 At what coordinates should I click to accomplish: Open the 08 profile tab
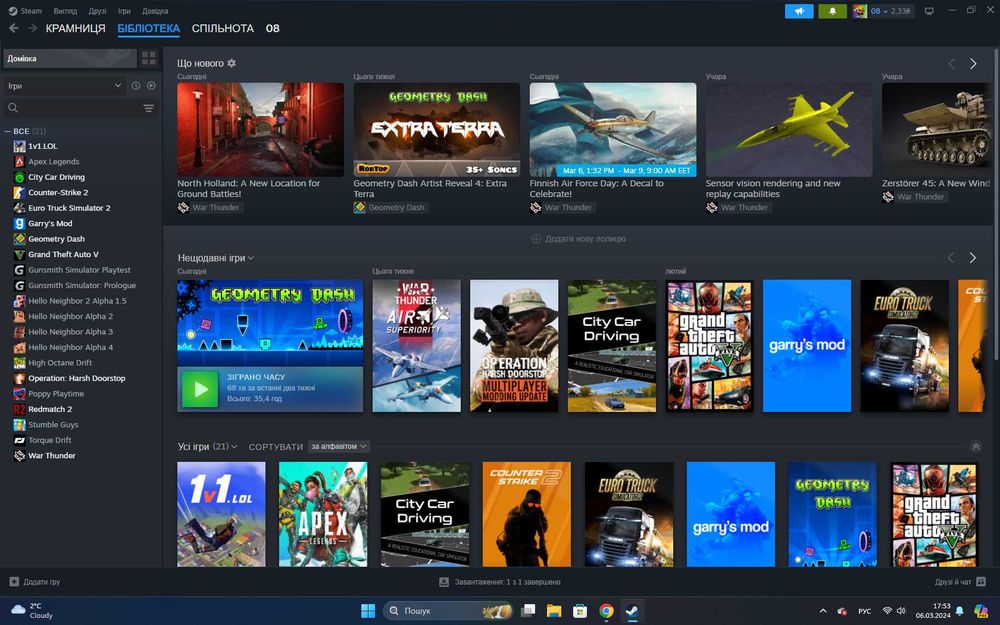point(272,28)
